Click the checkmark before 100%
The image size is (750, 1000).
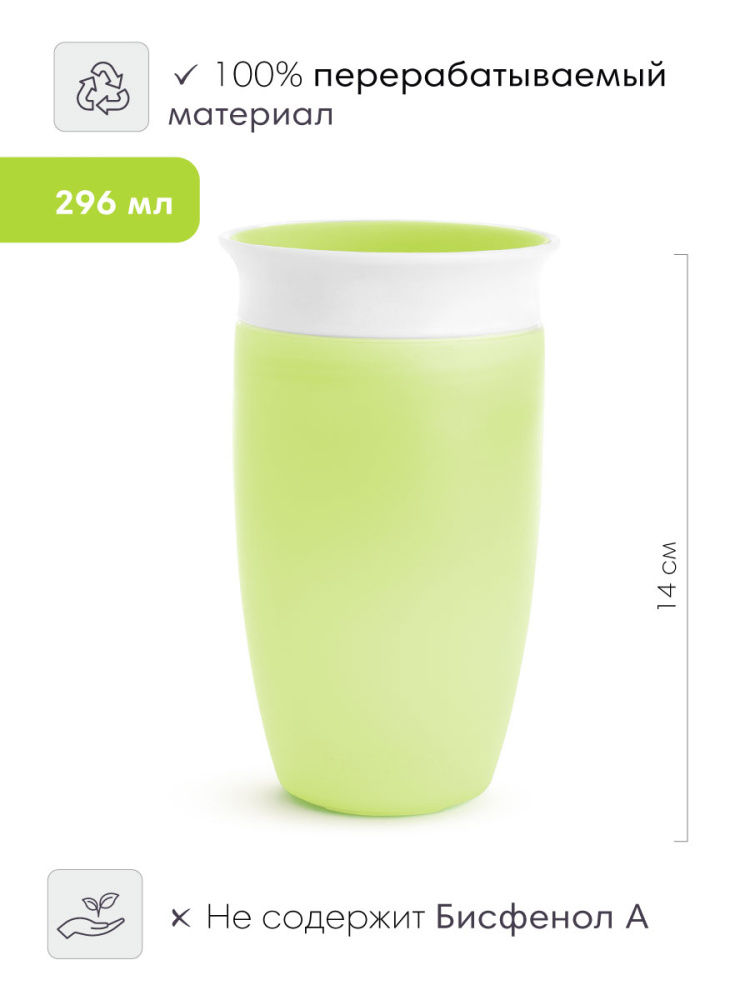point(185,76)
